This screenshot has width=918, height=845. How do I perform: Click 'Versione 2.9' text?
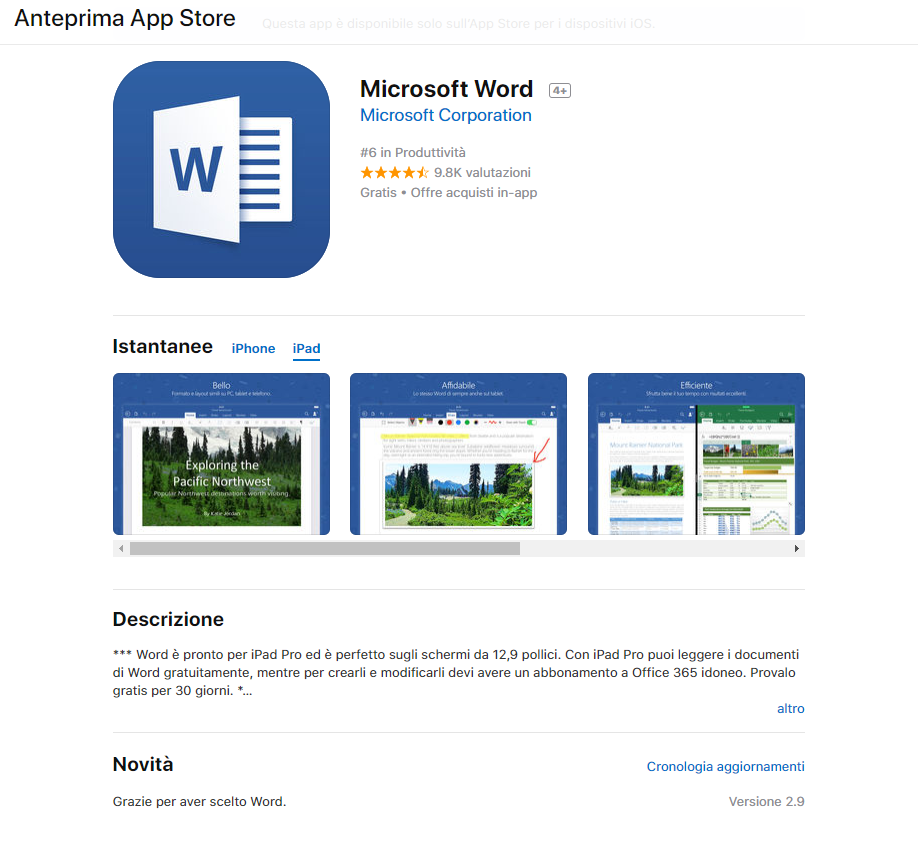[x=766, y=802]
